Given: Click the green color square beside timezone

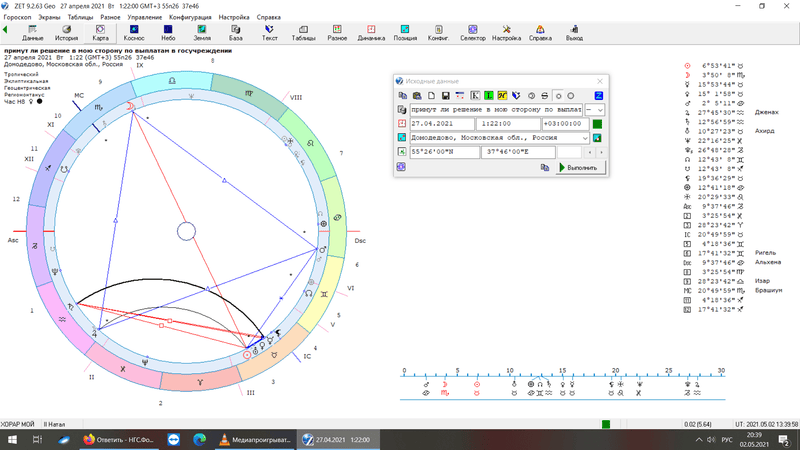Looking at the screenshot, I should pos(597,124).
